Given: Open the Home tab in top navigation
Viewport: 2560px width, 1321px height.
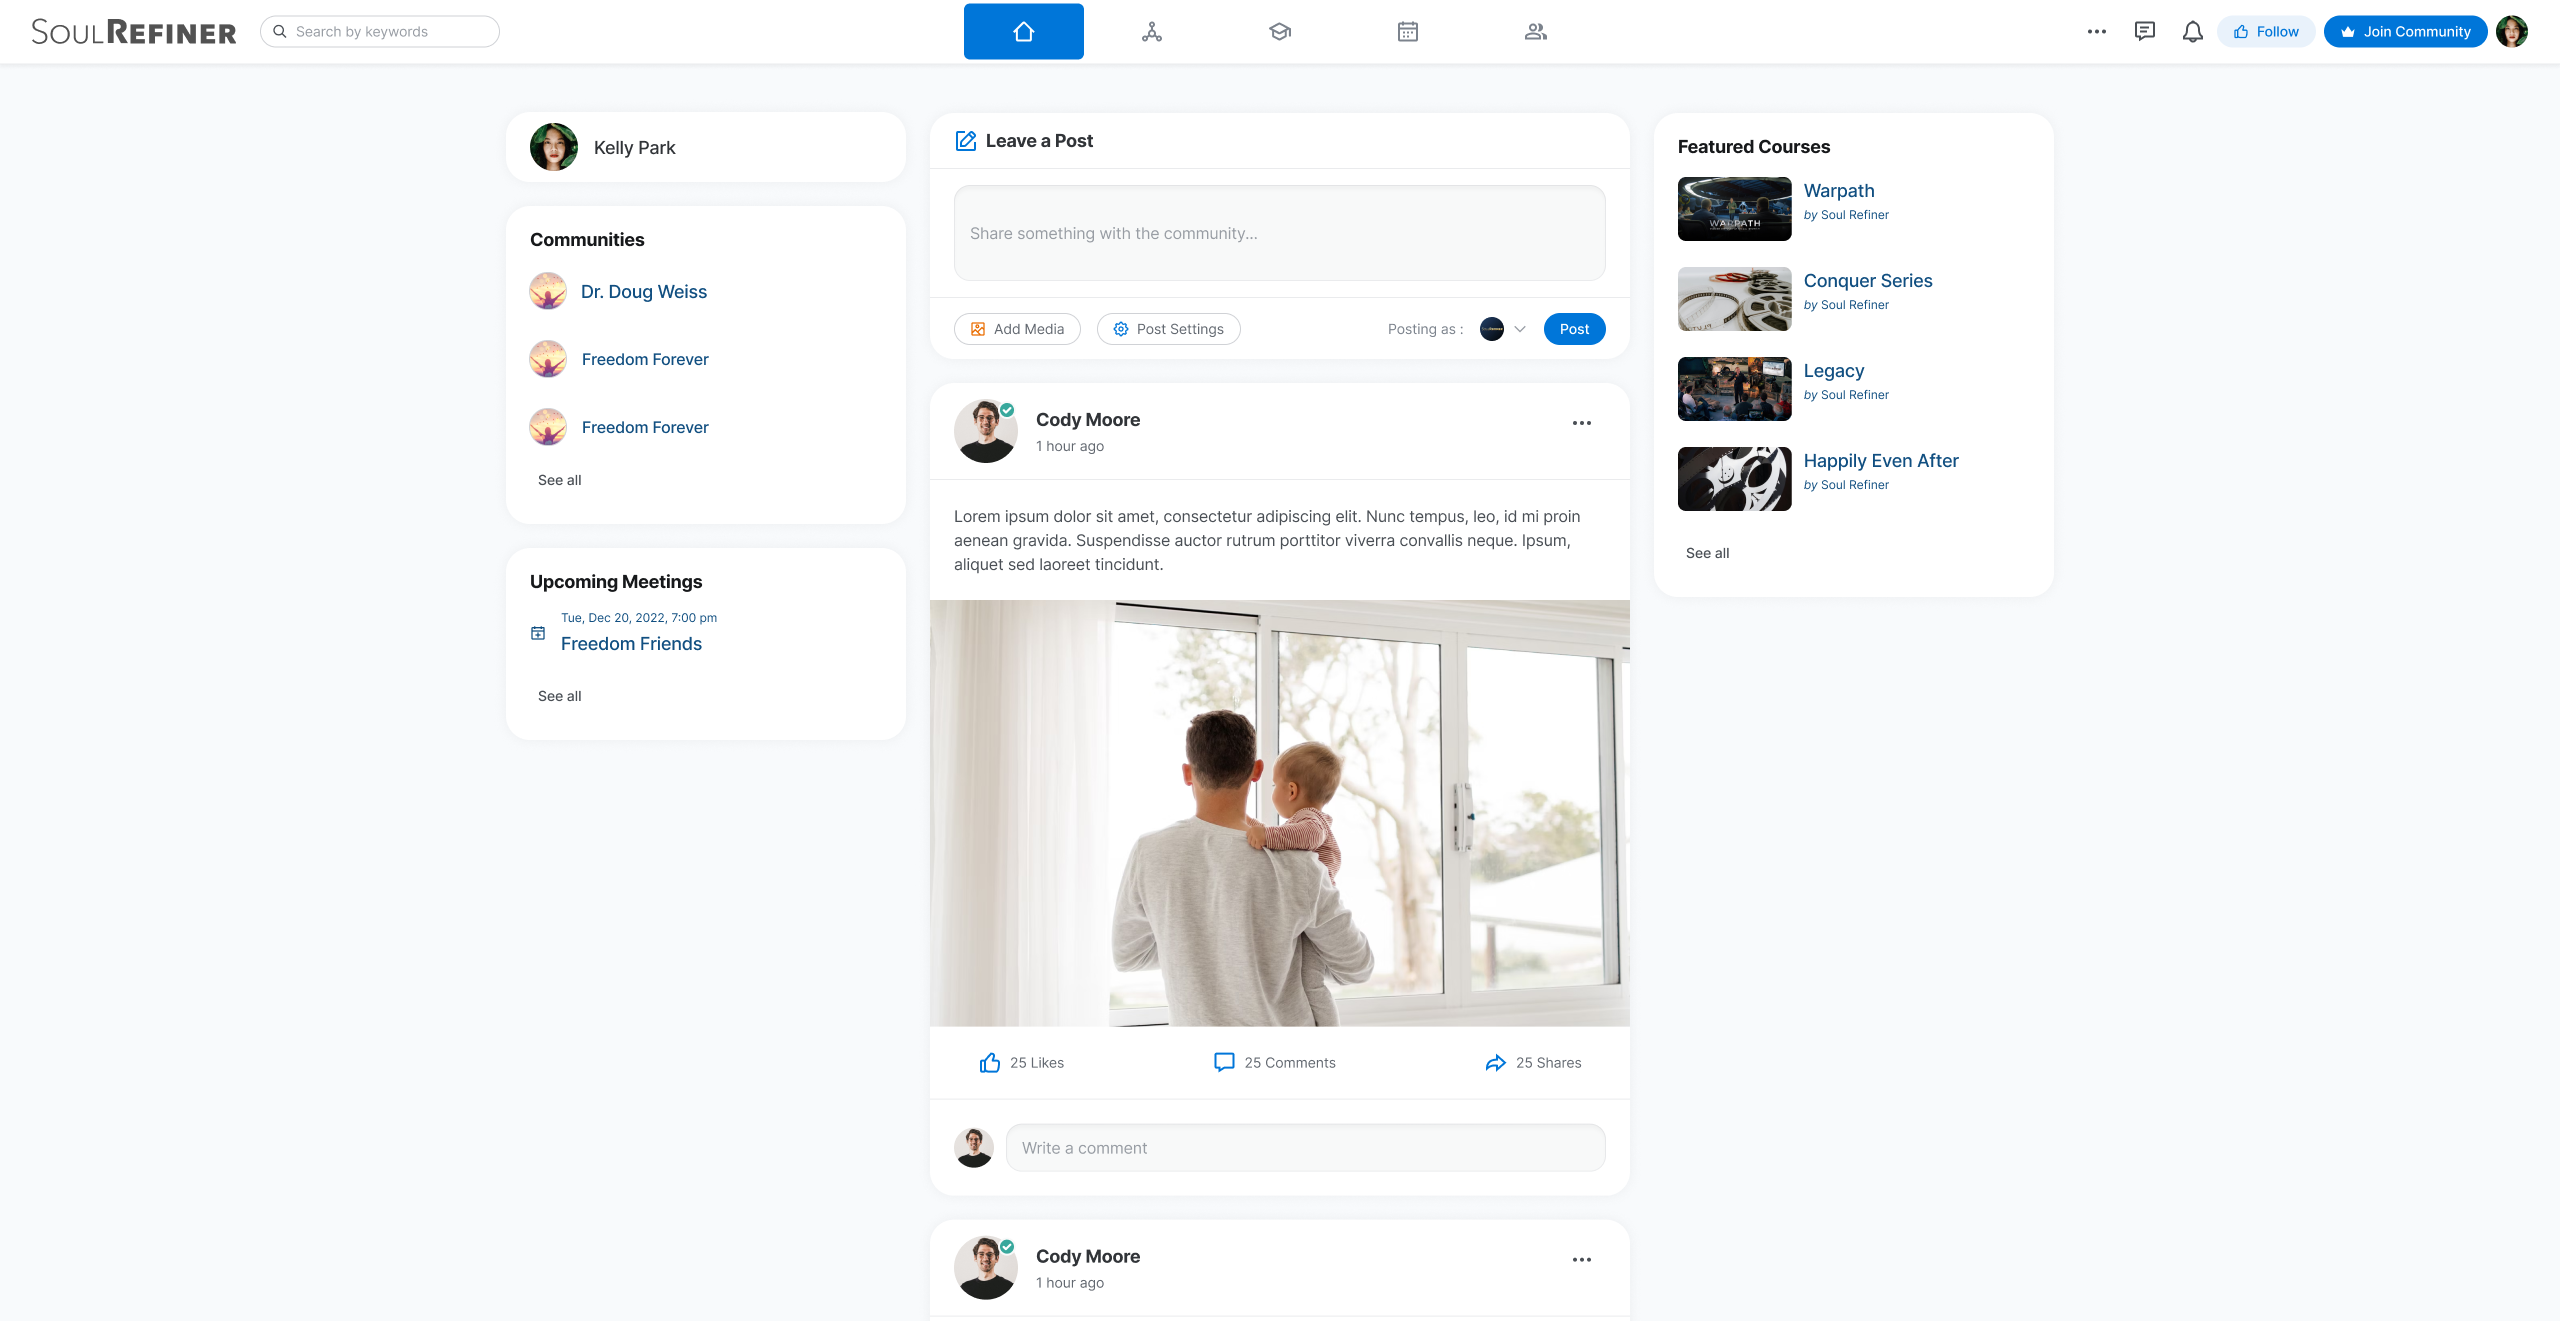Looking at the screenshot, I should pos(1023,31).
